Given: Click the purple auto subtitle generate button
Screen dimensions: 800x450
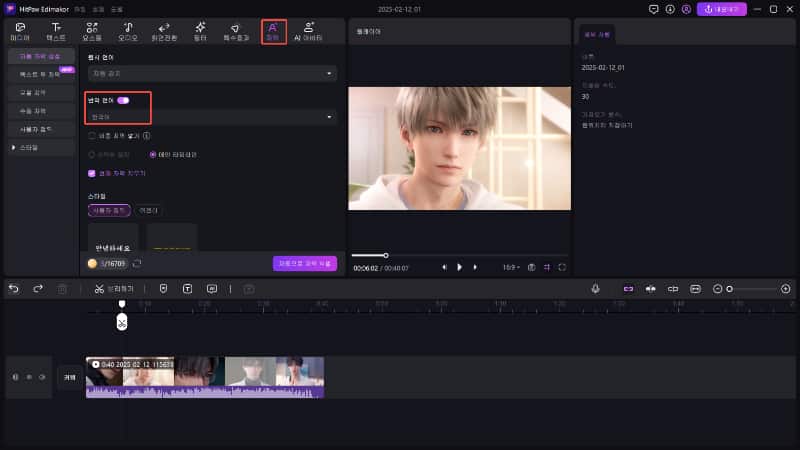Looking at the screenshot, I should 304,263.
